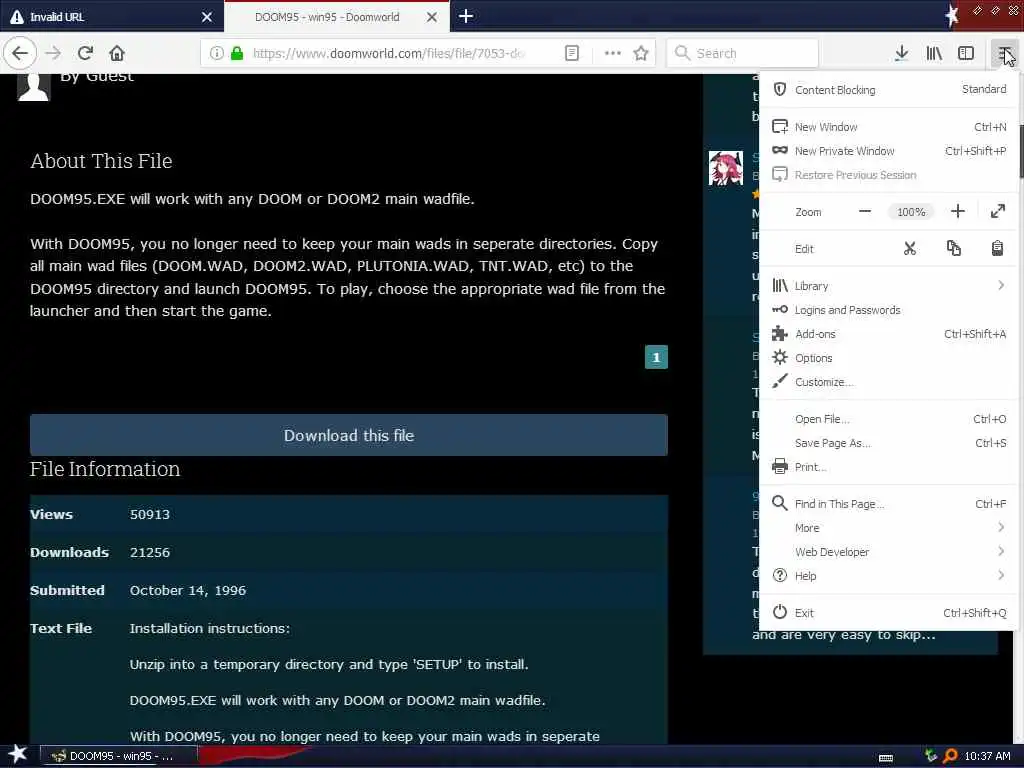Click the Downloads count 21256
This screenshot has width=1024, height=768.
tap(150, 552)
